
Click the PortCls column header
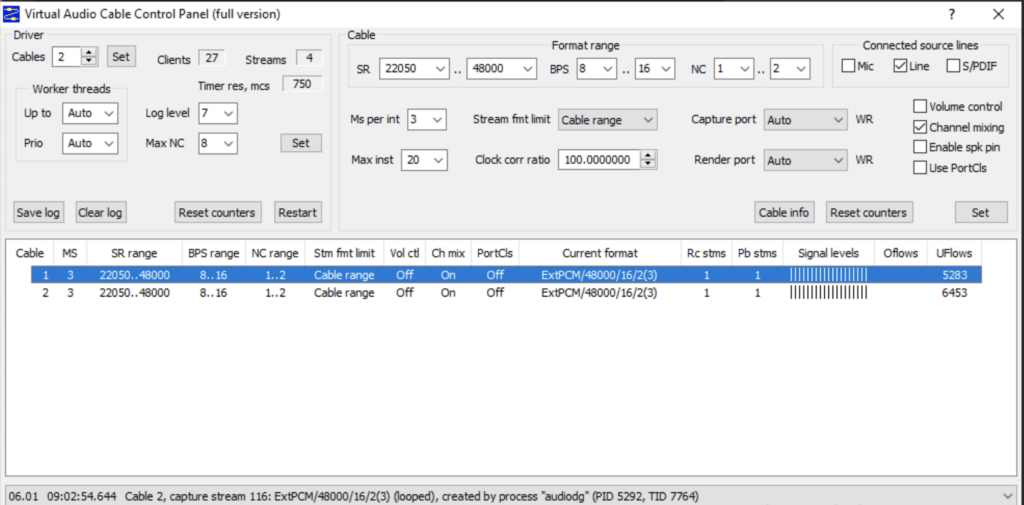click(x=495, y=253)
